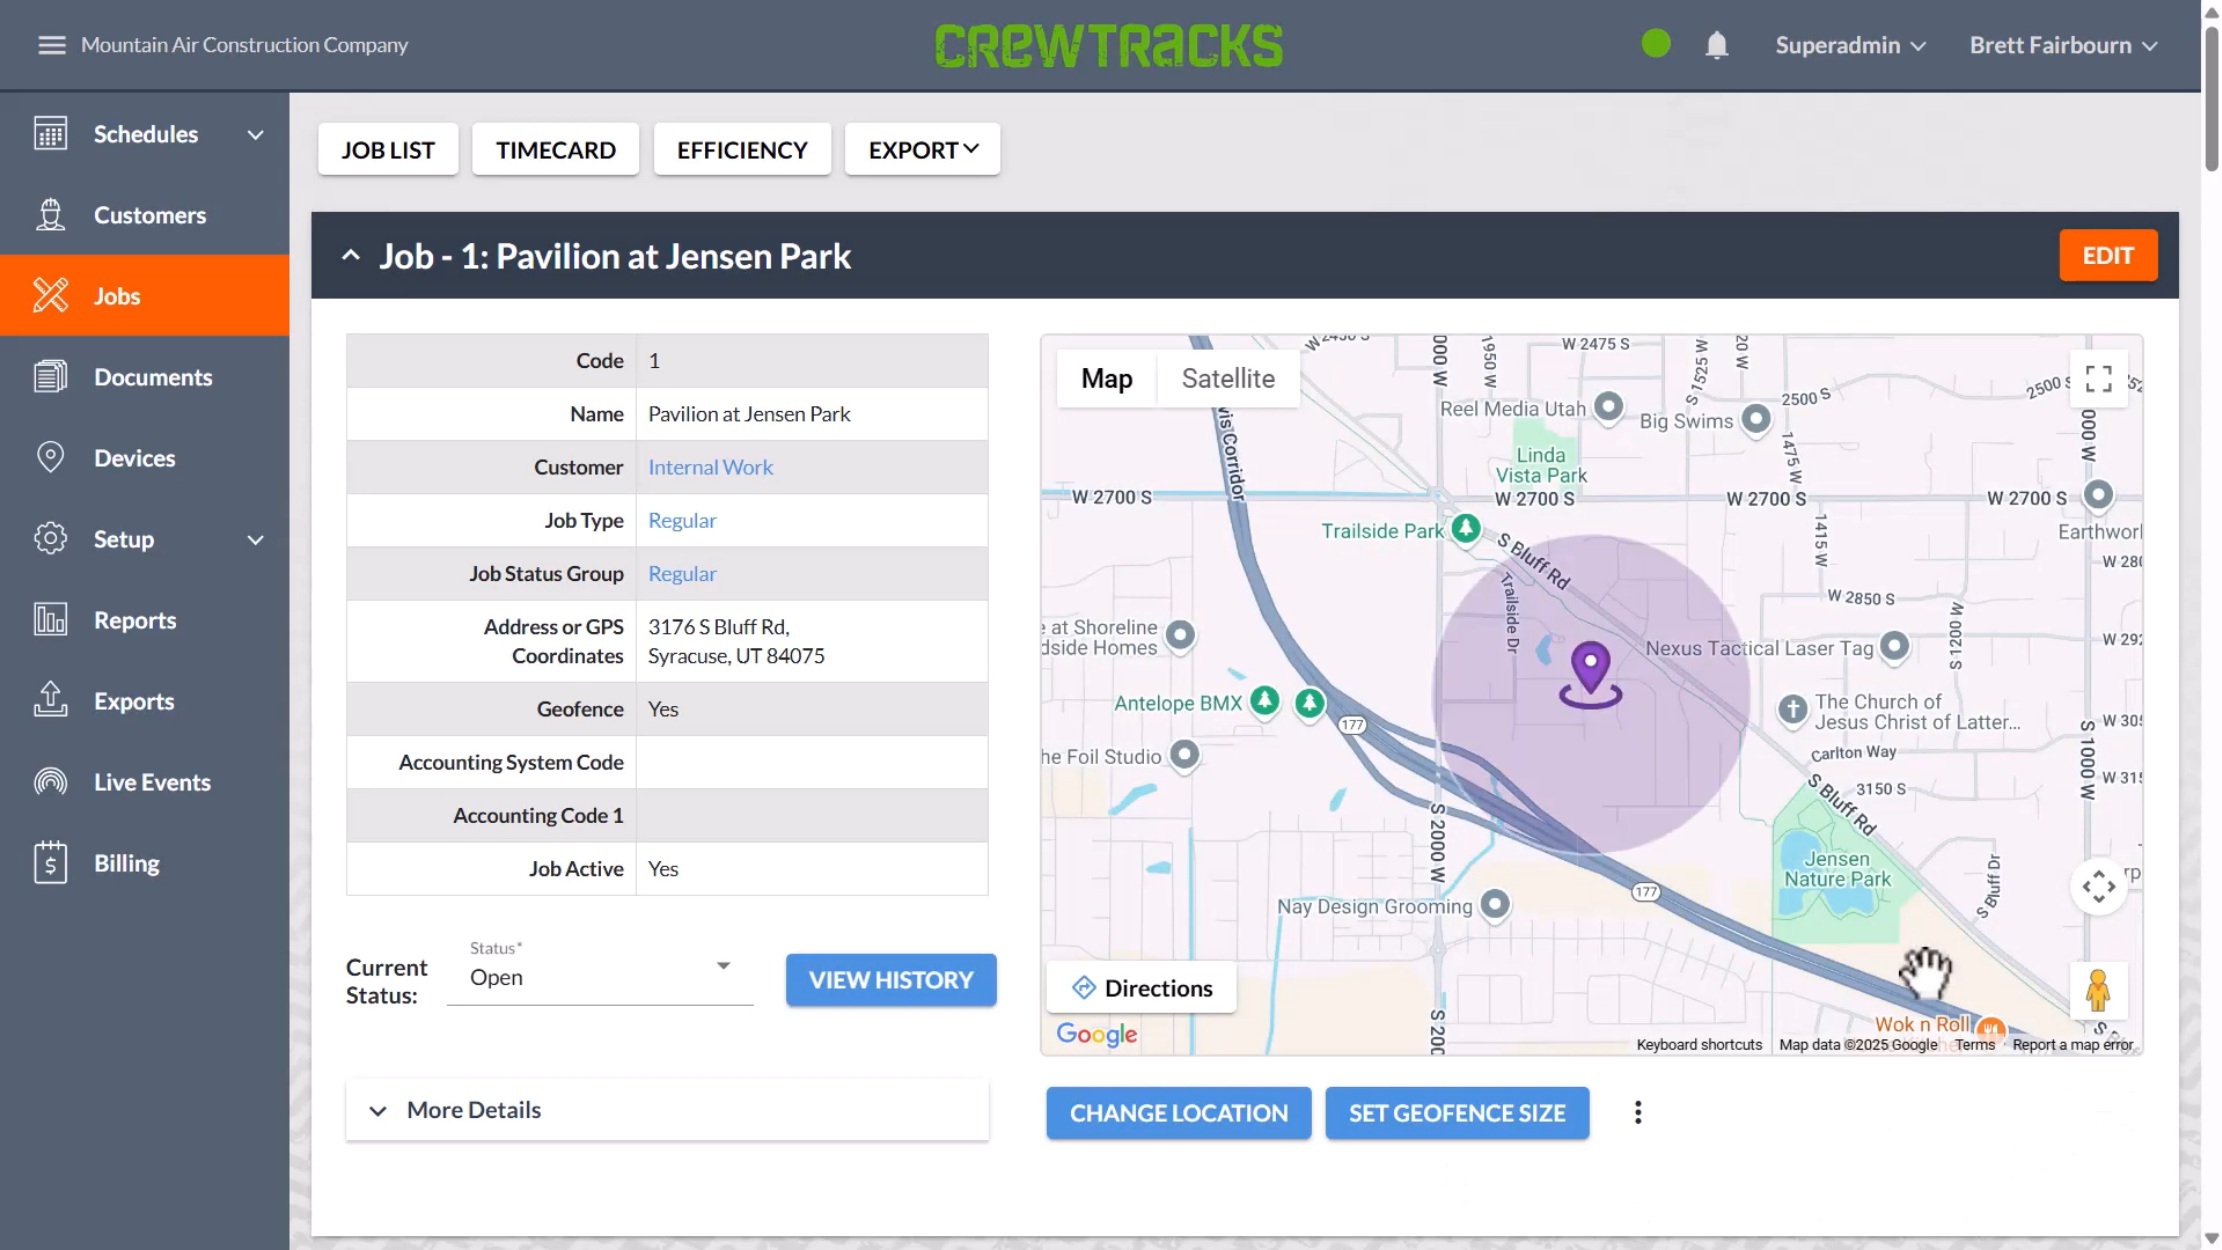The image size is (2222, 1250).
Task: Expand the More Details section
Action: tap(667, 1110)
